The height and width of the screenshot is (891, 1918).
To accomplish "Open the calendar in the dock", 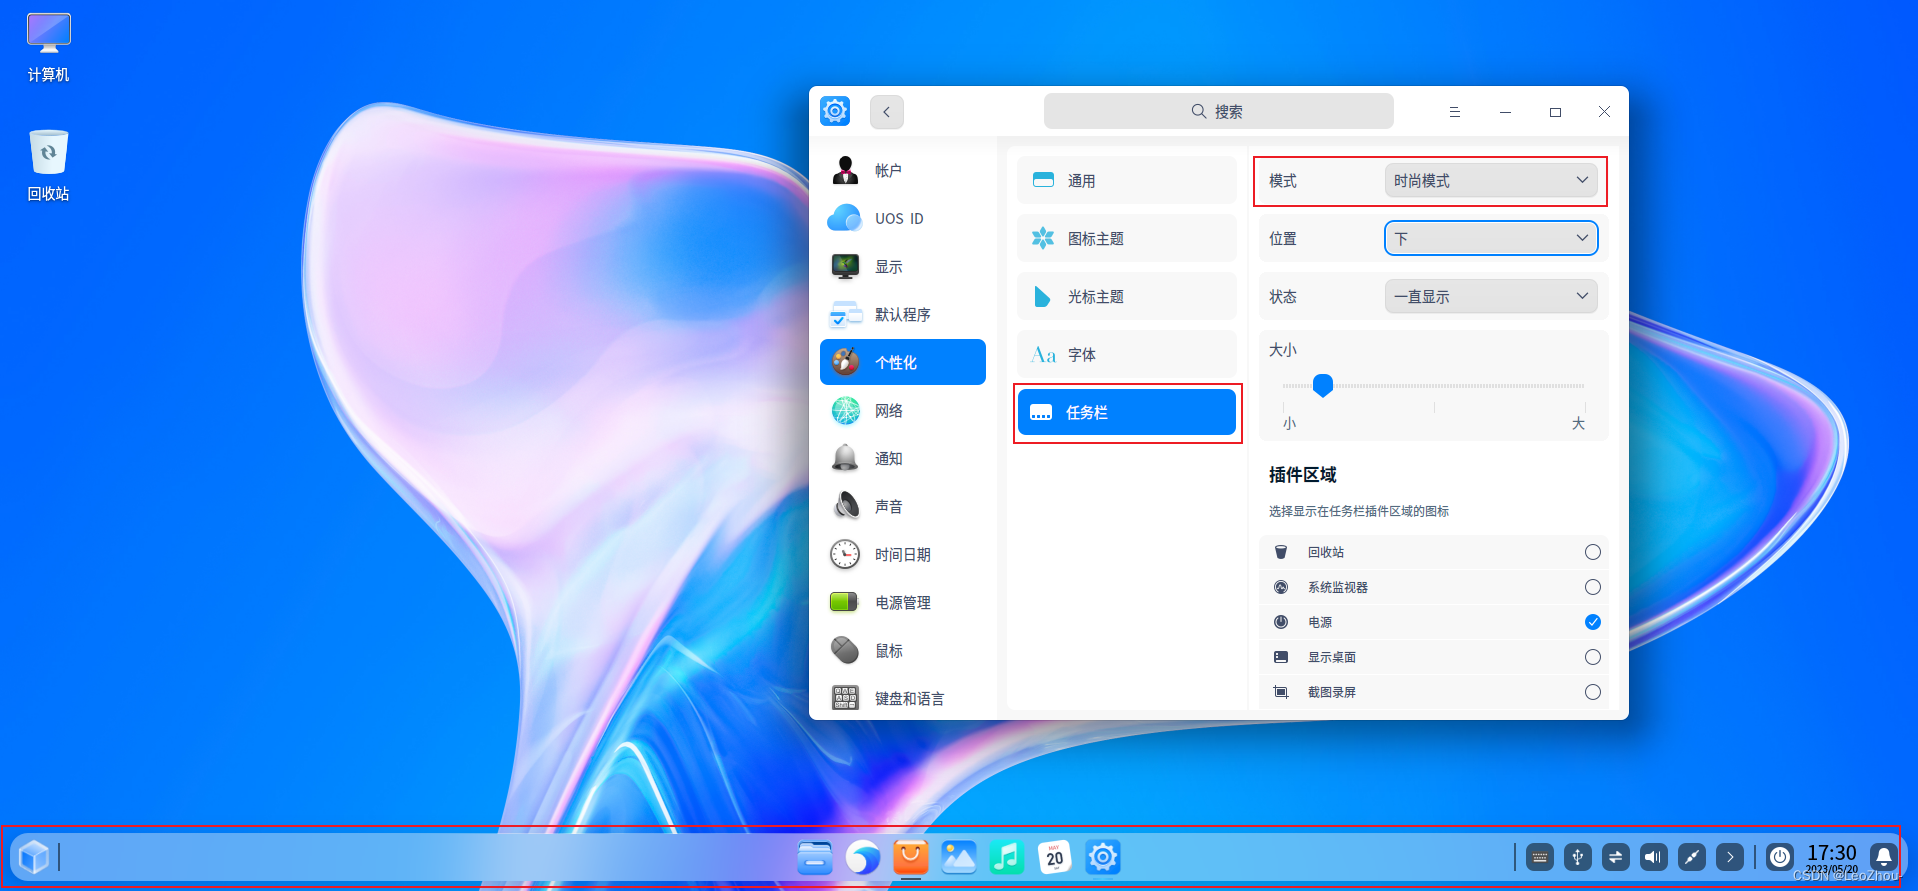I will pyautogui.click(x=1055, y=857).
